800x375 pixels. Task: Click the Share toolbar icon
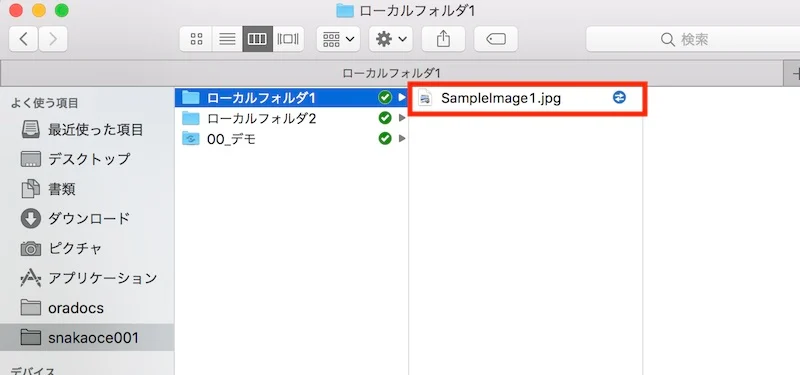443,39
